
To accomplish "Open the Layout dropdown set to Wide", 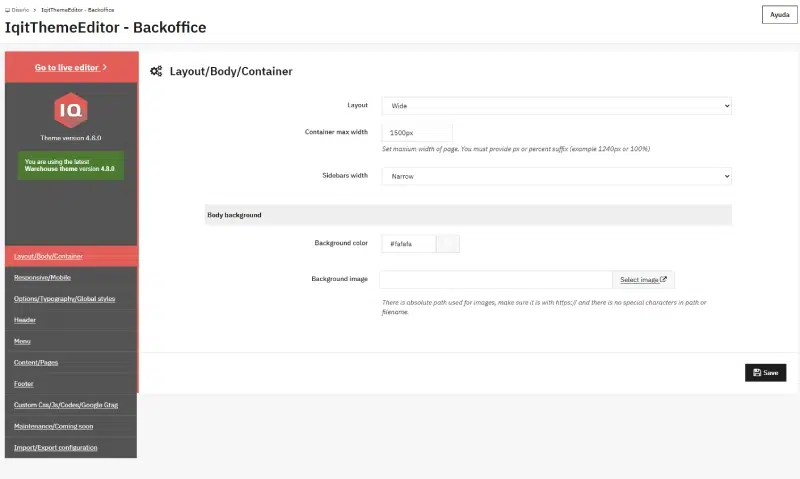I will [556, 105].
